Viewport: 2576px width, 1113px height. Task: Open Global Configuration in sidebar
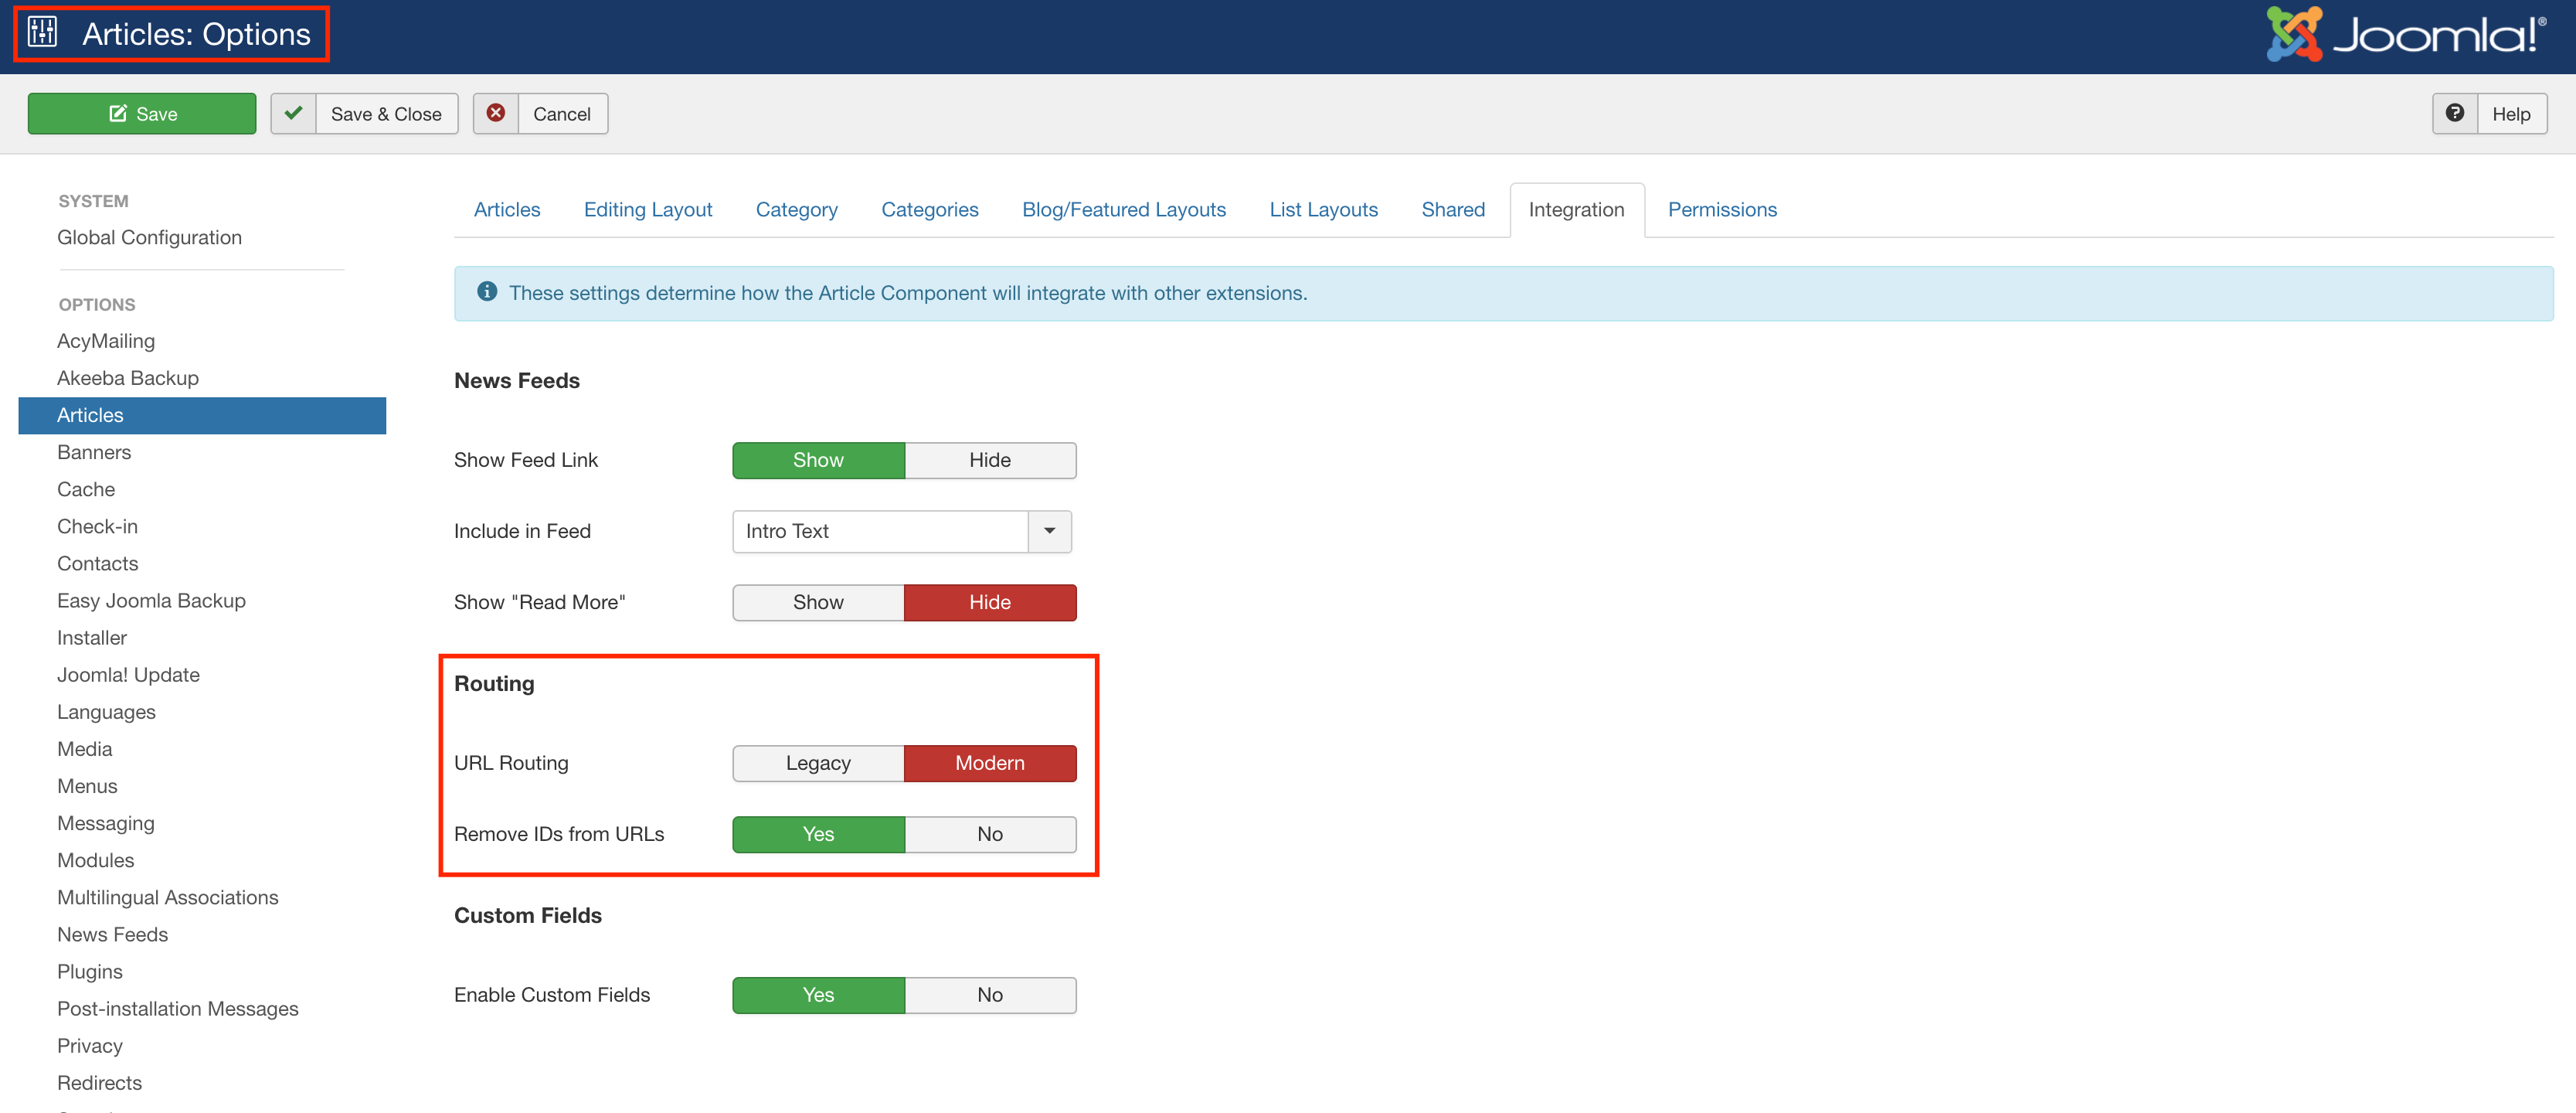point(149,238)
